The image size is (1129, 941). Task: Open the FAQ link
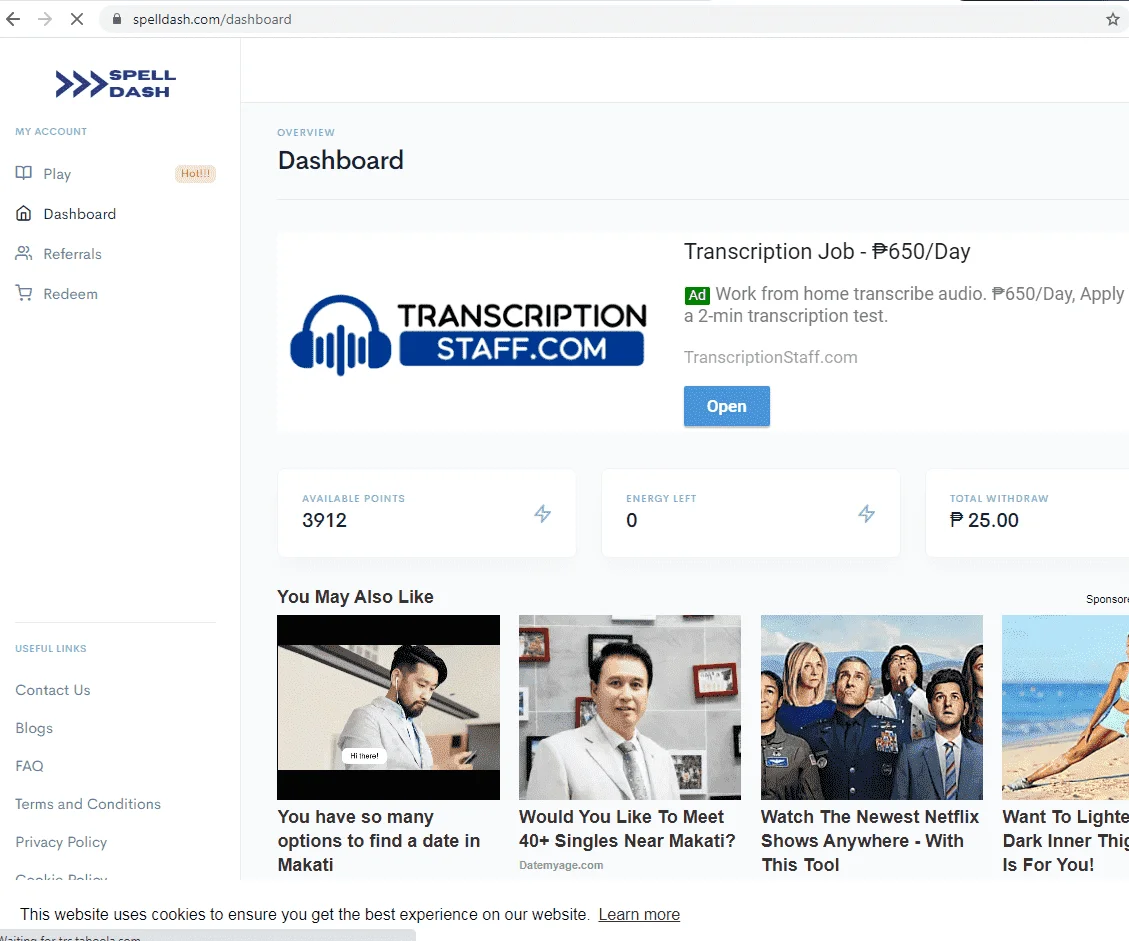pos(30,766)
